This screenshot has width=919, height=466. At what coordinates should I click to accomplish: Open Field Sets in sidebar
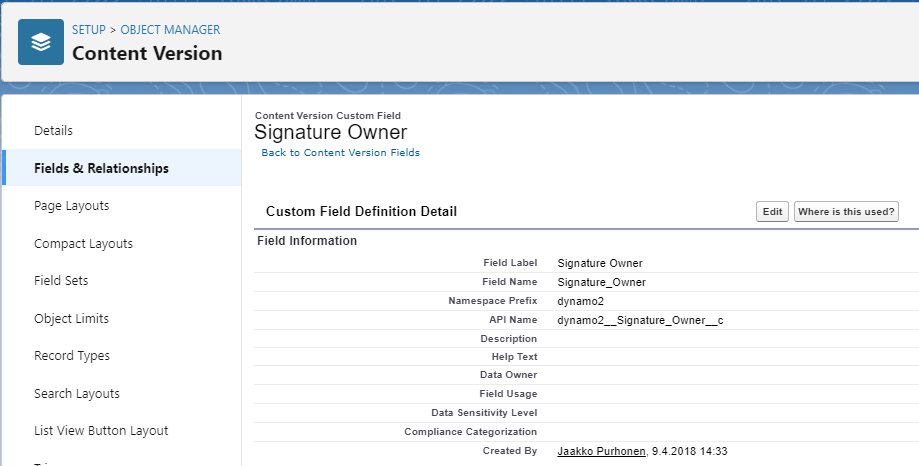pos(61,281)
